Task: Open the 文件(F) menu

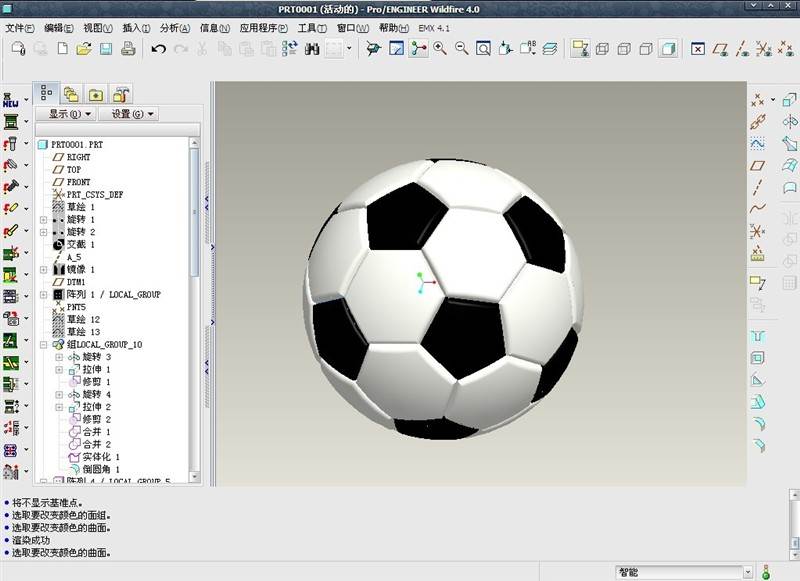Action: [x=20, y=28]
